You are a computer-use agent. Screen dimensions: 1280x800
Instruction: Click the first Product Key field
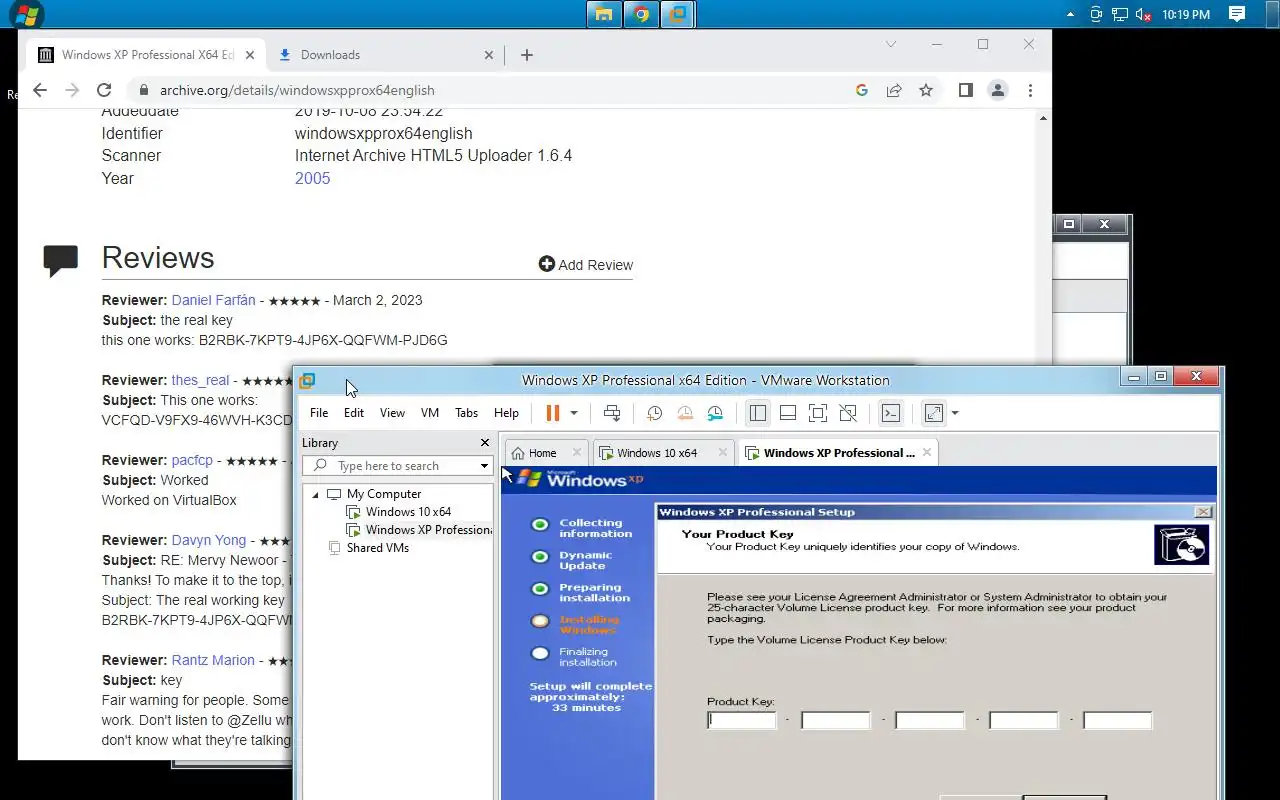coord(742,720)
